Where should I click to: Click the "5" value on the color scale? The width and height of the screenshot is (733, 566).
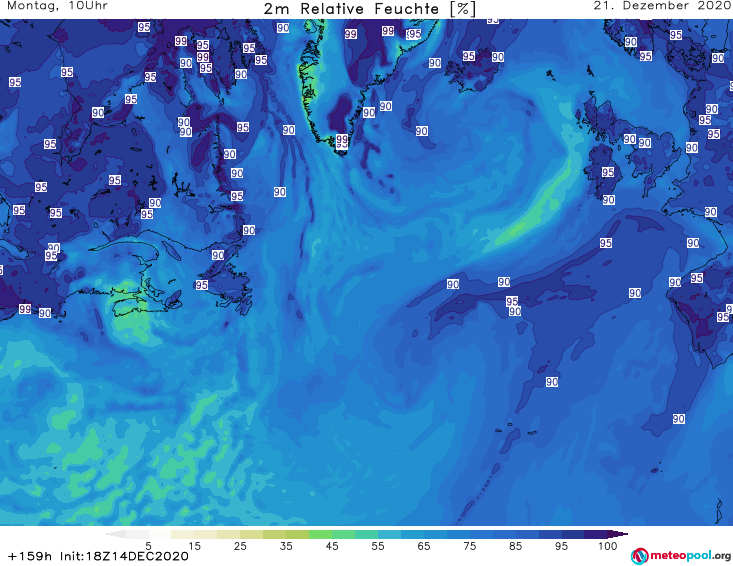(148, 546)
